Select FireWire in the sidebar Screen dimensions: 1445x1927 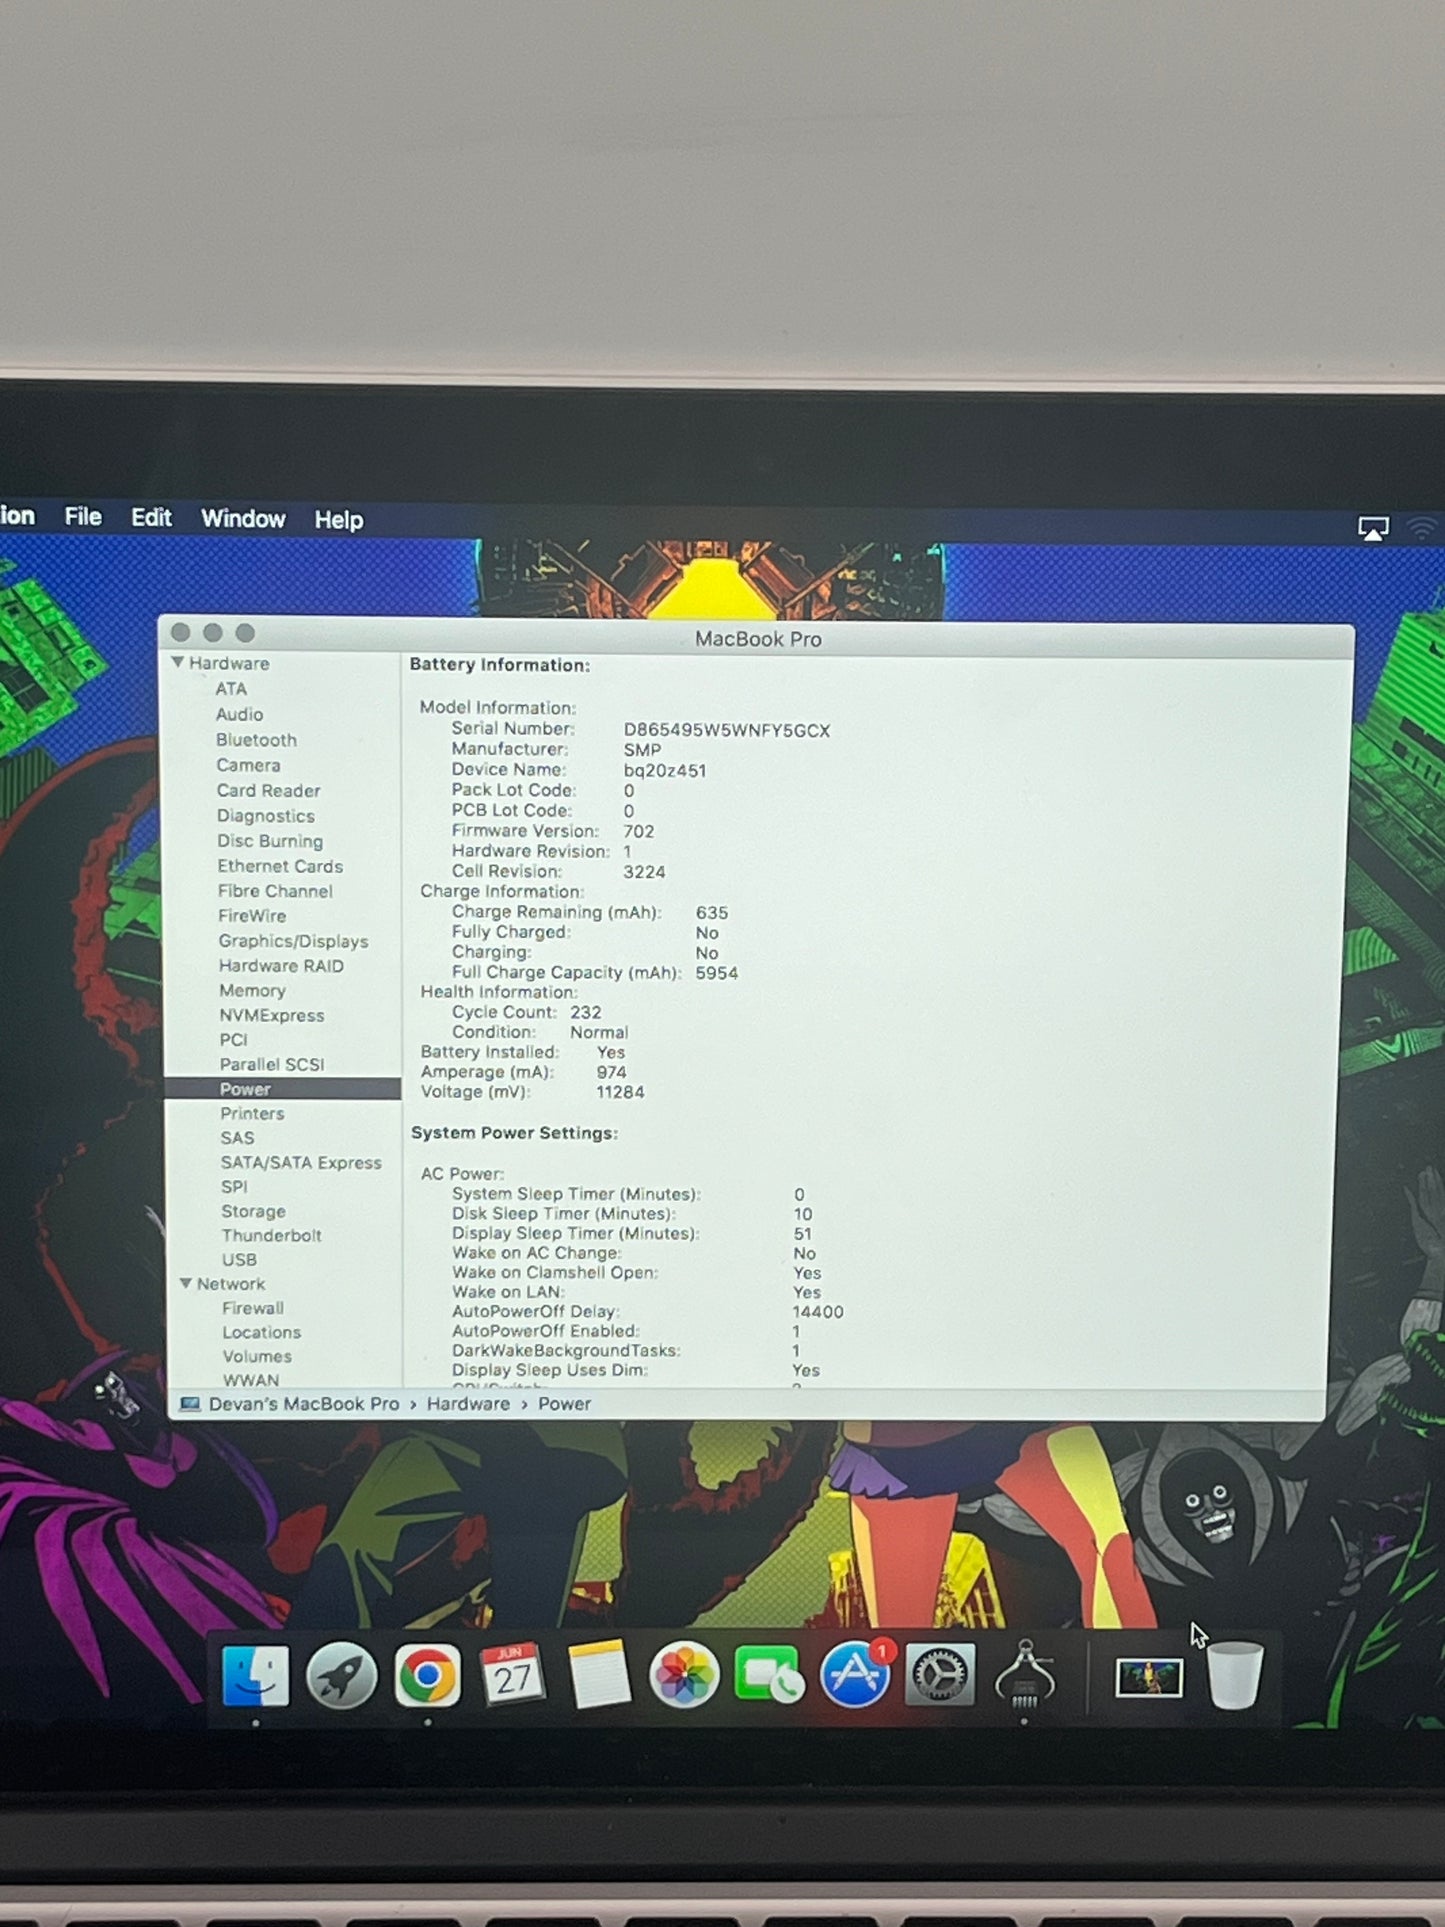[x=252, y=916]
